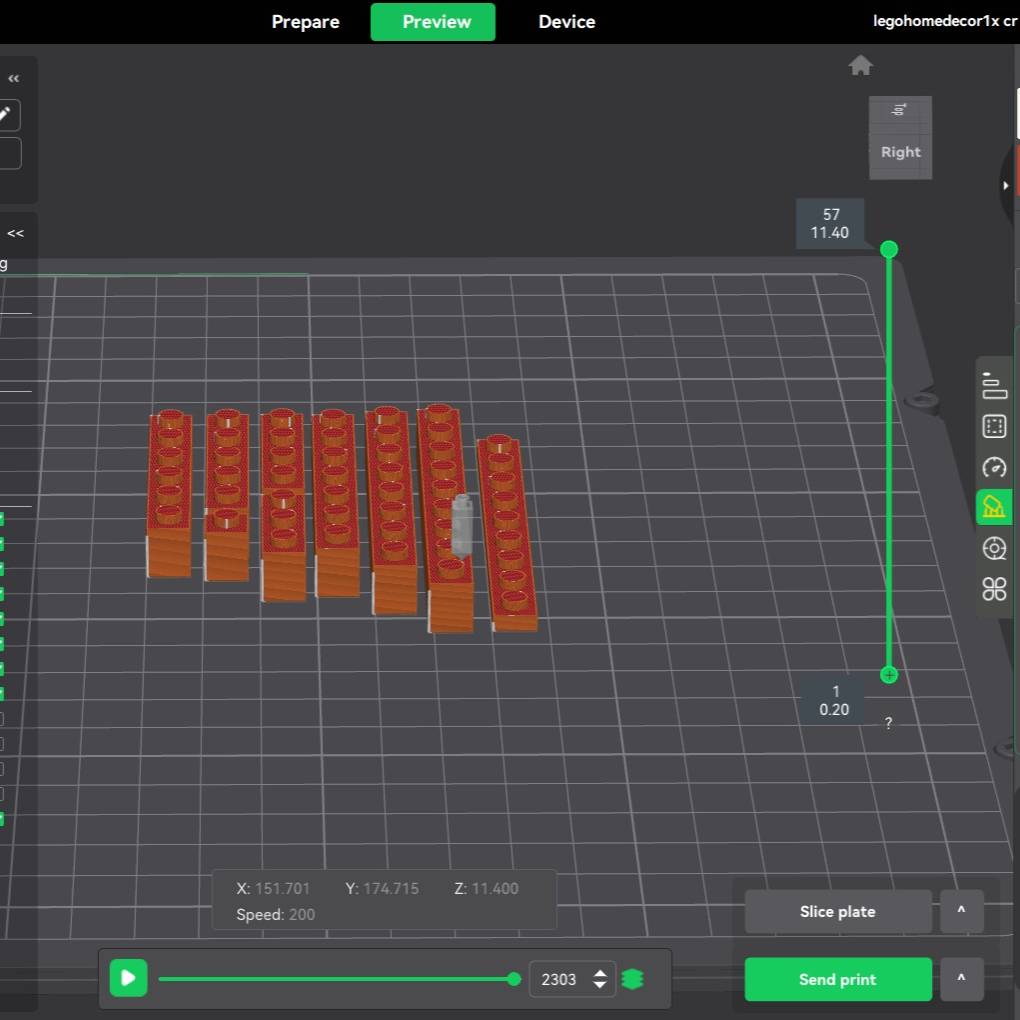This screenshot has height=1020, width=1020.
Task: Click the dashed-square icon in right toolbar
Action: (994, 427)
